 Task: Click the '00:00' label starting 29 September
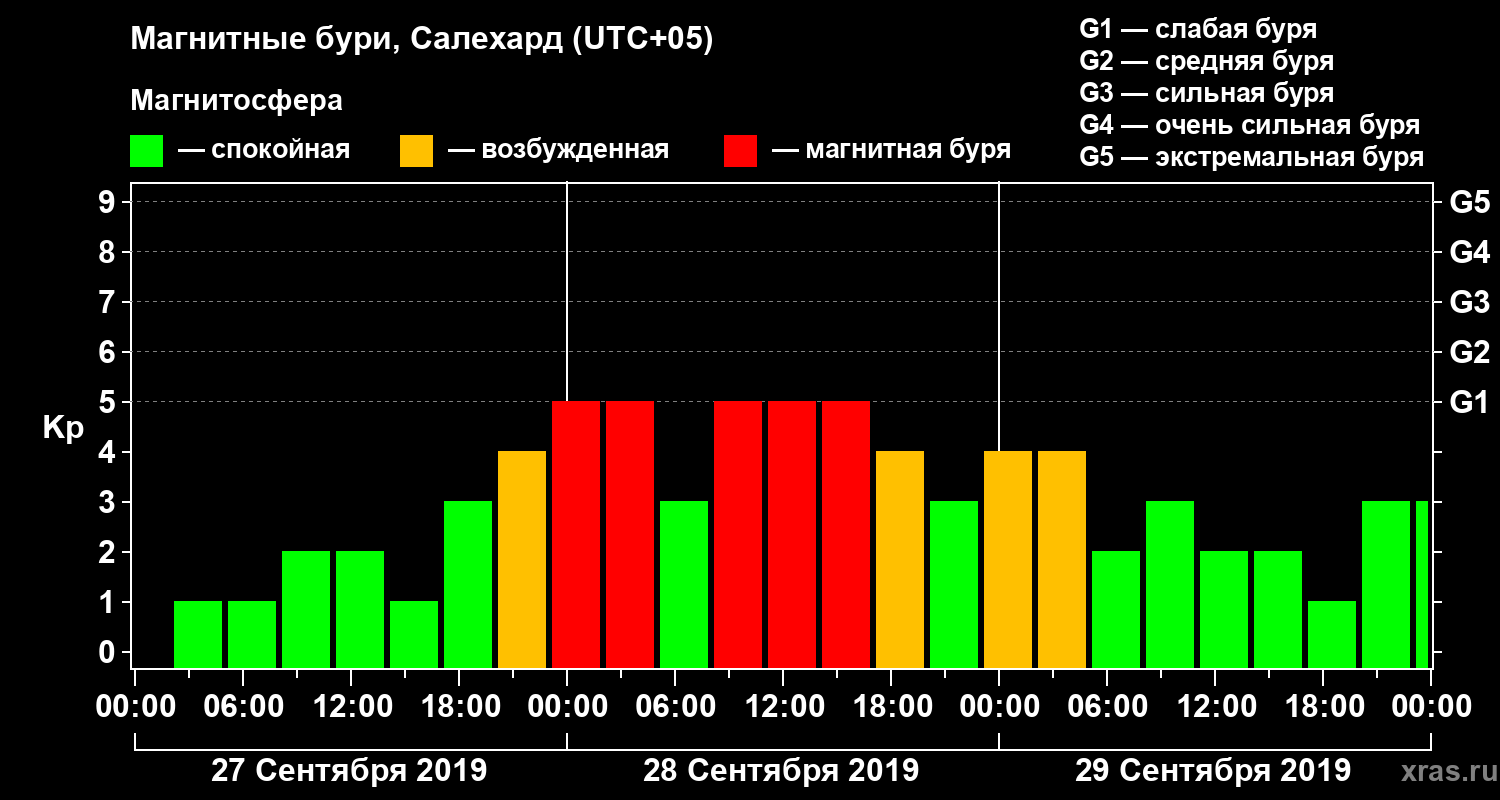pos(999,706)
